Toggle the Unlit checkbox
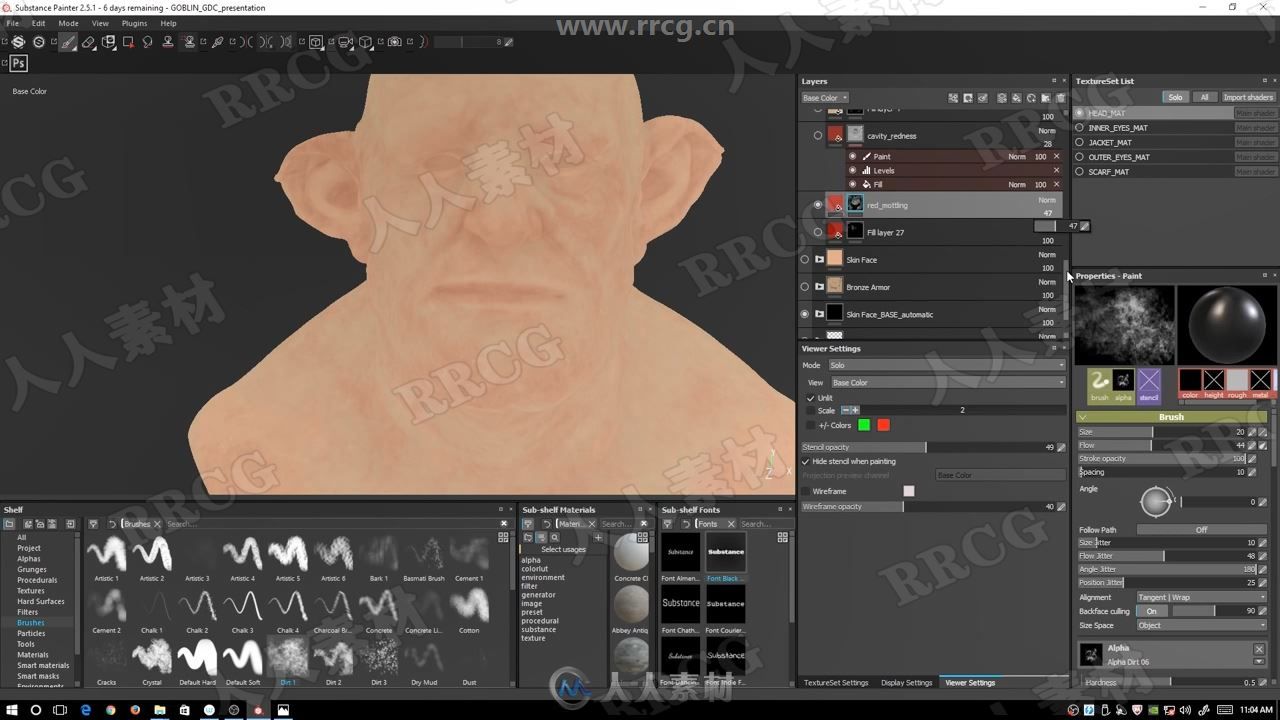This screenshot has height=720, width=1280. click(811, 398)
